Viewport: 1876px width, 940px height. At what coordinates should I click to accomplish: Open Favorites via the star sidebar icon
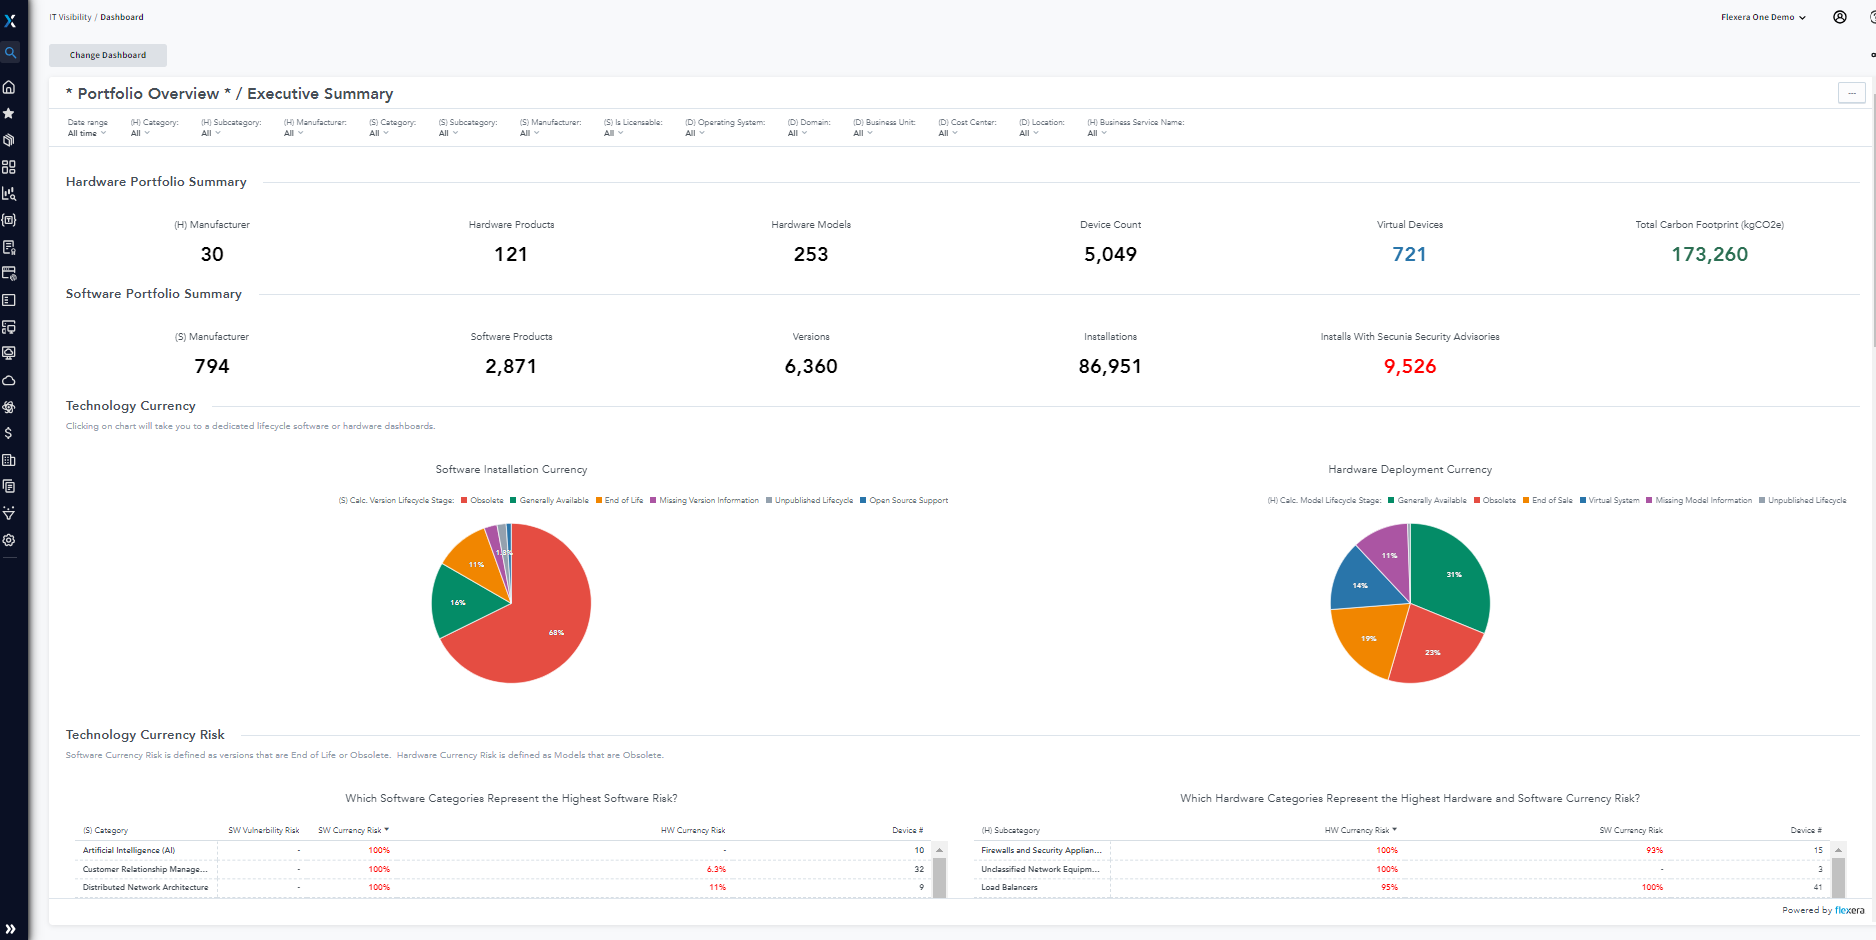pyautogui.click(x=9, y=113)
